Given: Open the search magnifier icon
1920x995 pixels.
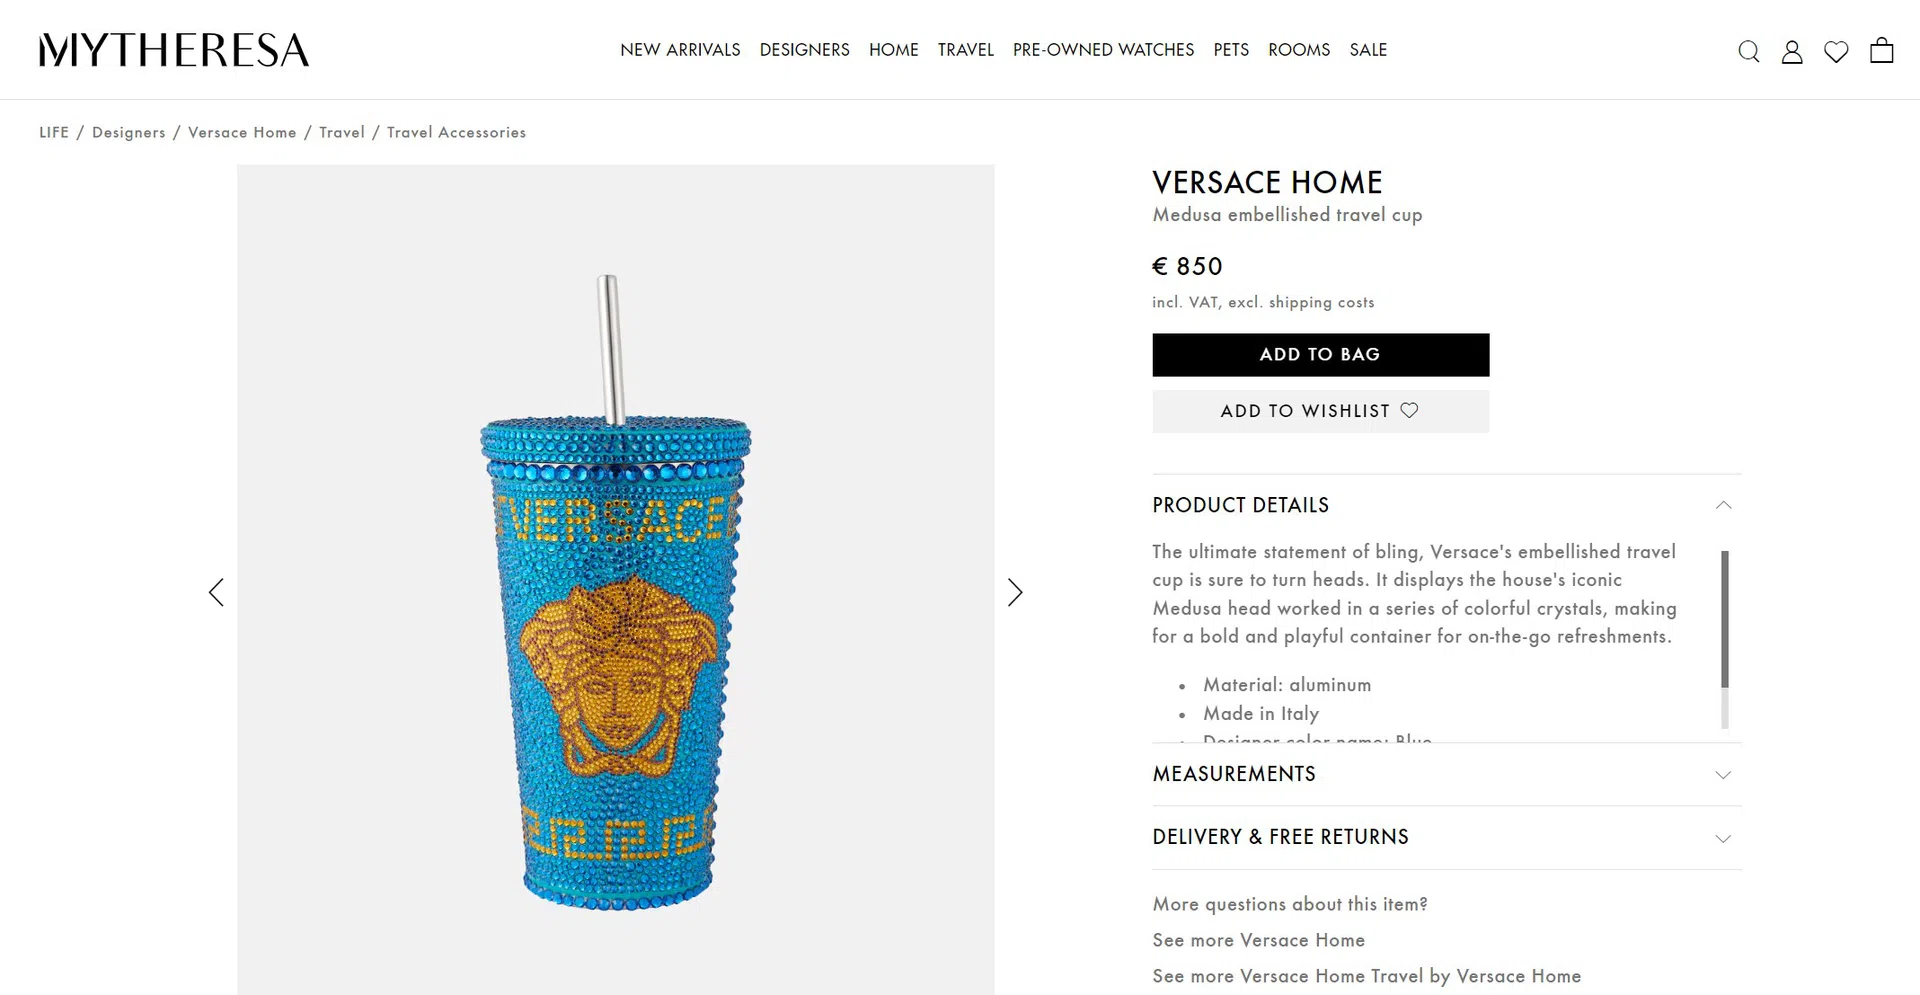Looking at the screenshot, I should point(1748,51).
